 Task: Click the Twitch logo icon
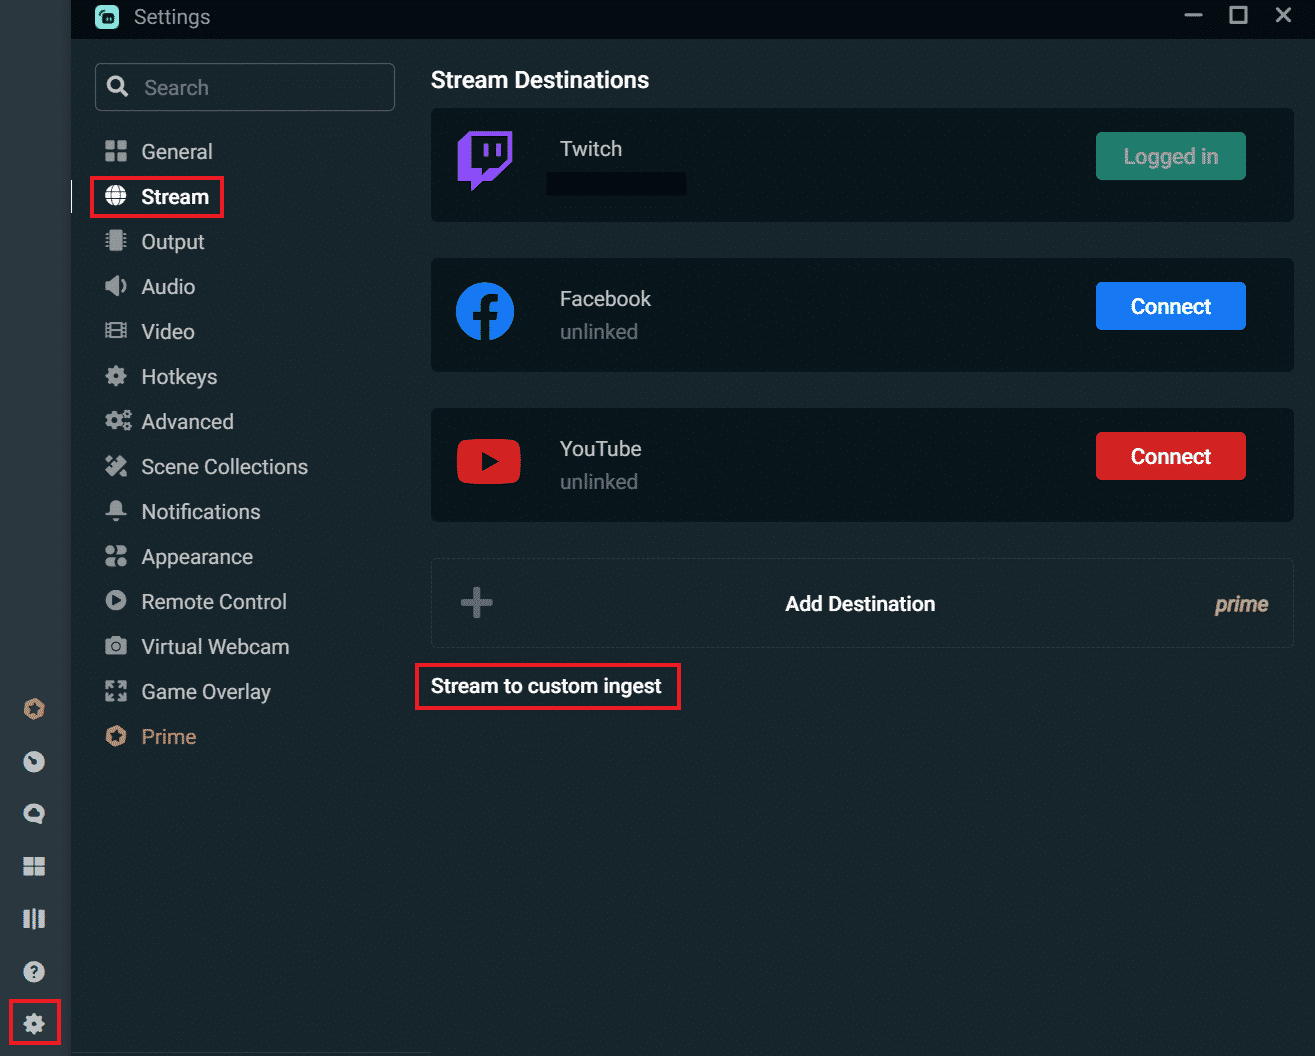click(x=485, y=160)
